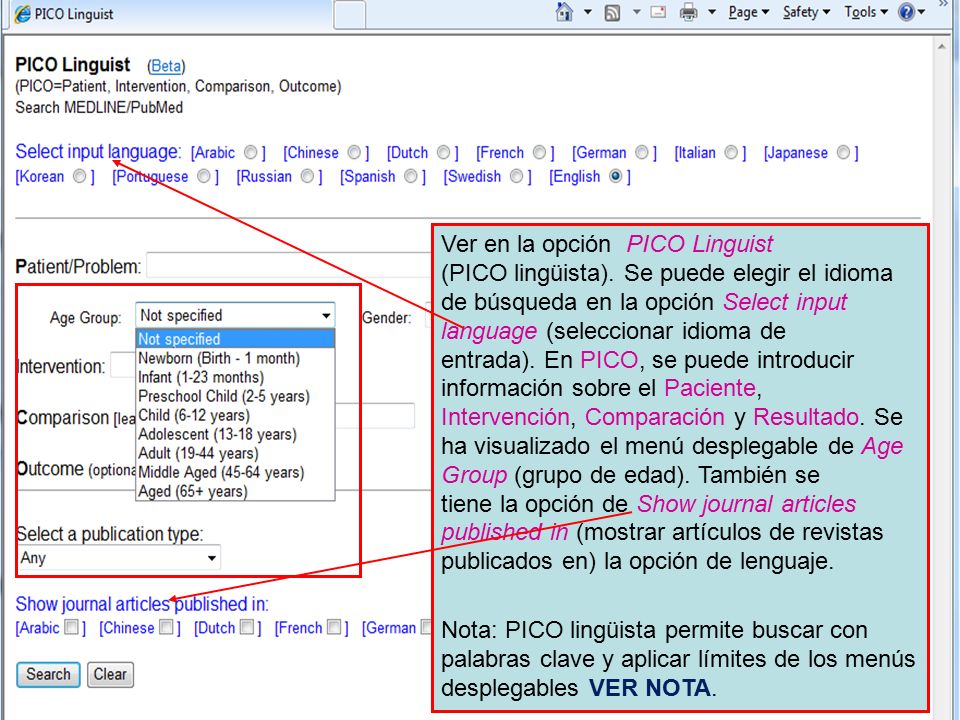Viewport: 960px width, 720px height.
Task: Check Dutch under Show journal articles published in
Action: point(247,627)
